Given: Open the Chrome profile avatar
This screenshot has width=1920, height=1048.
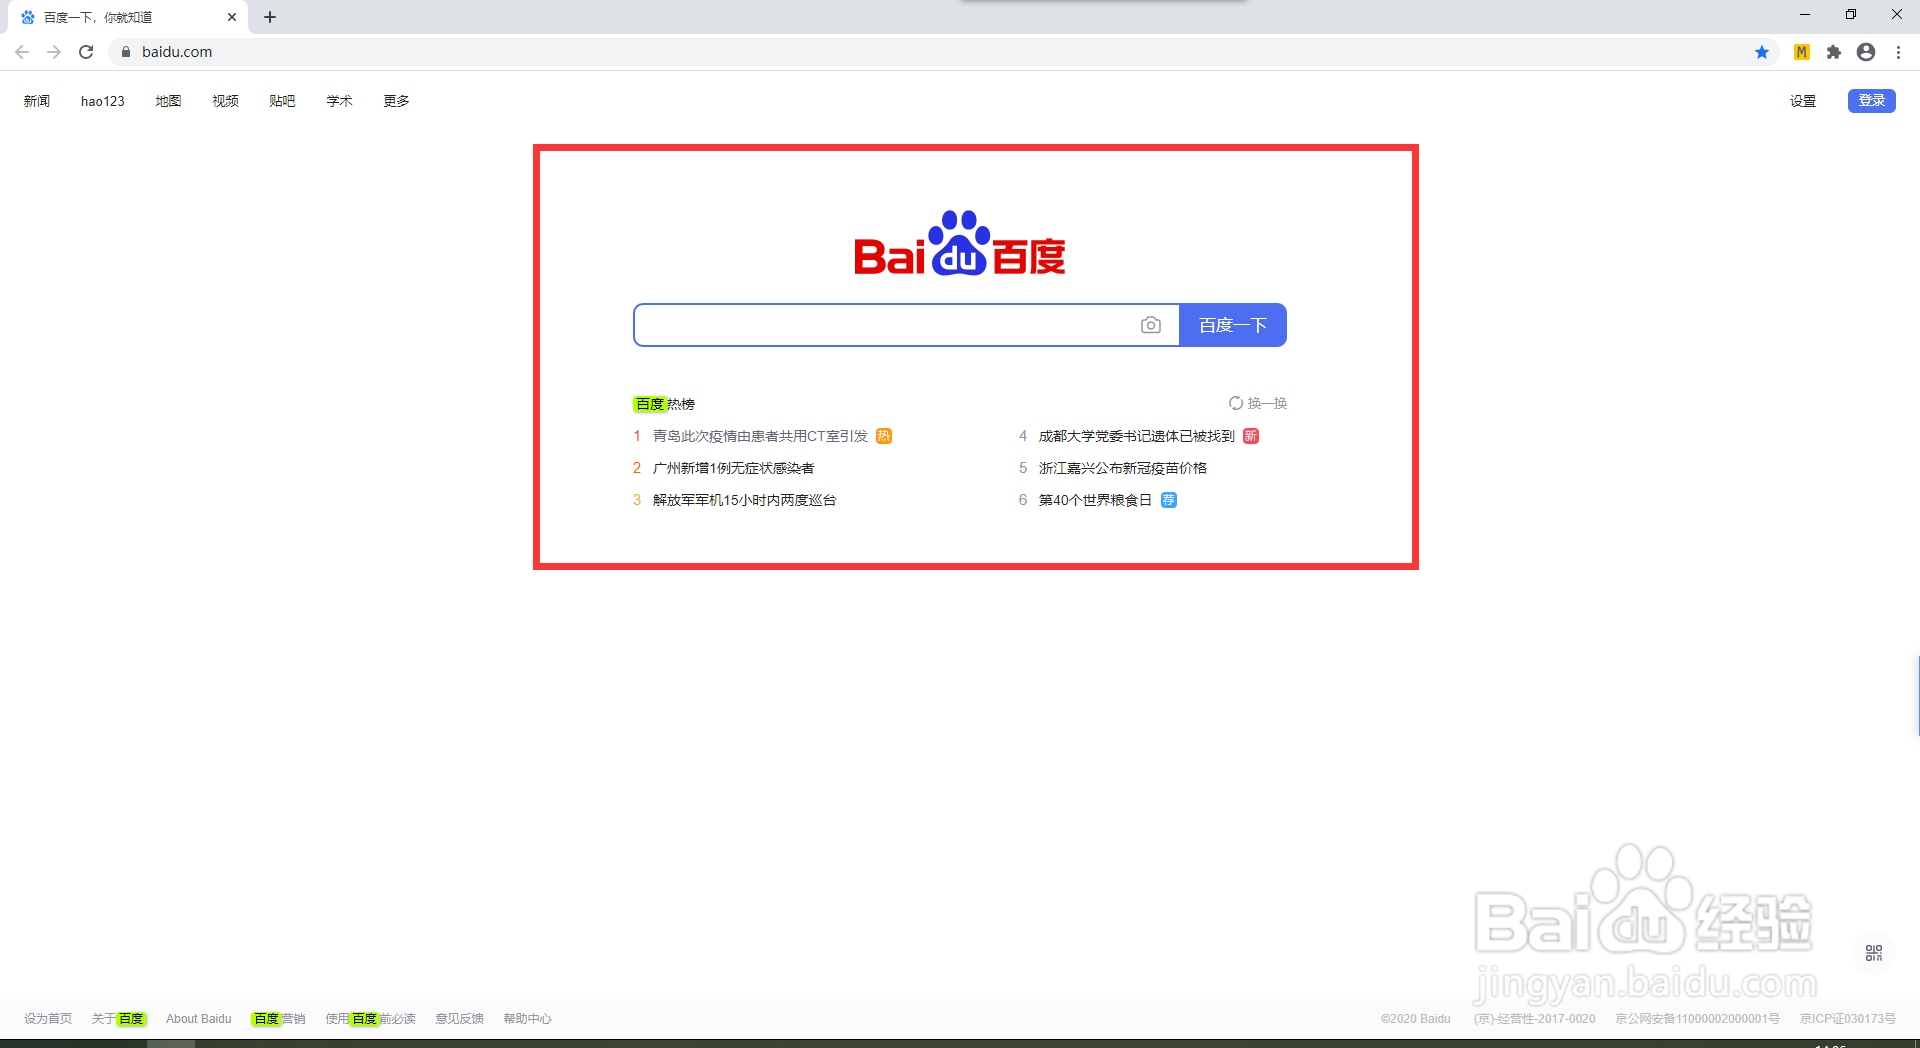Looking at the screenshot, I should (1866, 52).
